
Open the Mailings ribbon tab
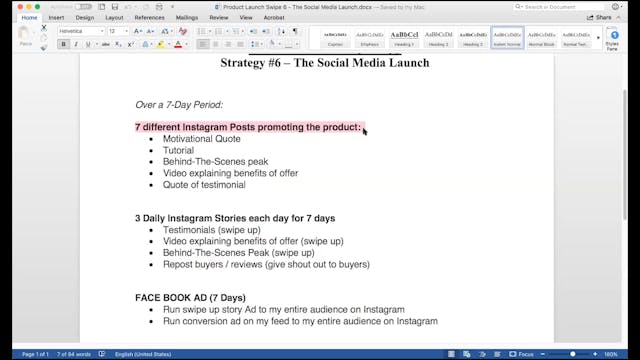[x=187, y=18]
